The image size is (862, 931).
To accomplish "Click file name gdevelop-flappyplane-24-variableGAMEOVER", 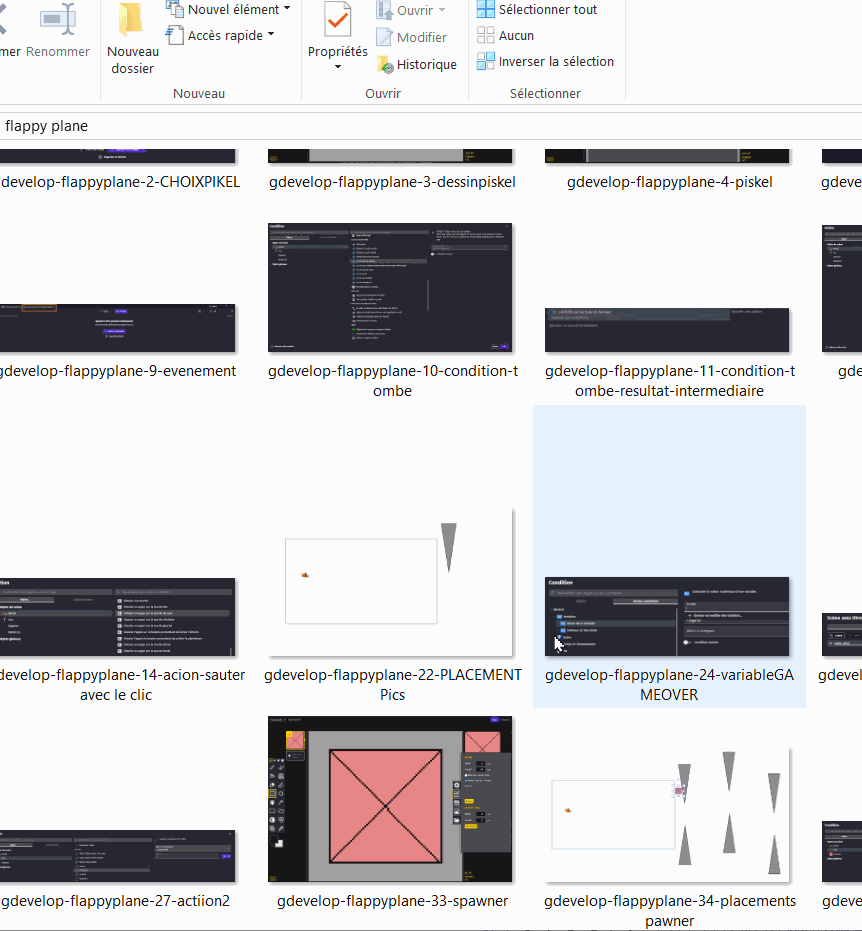I will pos(669,685).
